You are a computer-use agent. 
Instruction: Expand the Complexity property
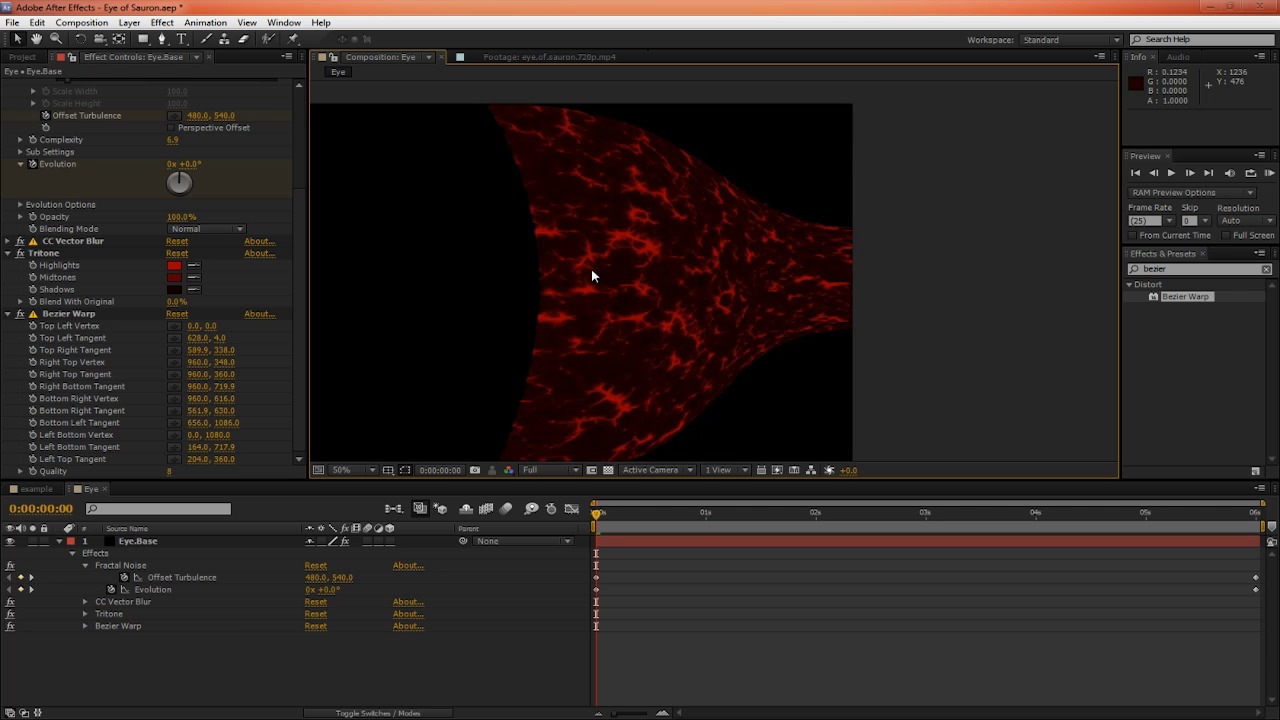pyautogui.click(x=20, y=140)
